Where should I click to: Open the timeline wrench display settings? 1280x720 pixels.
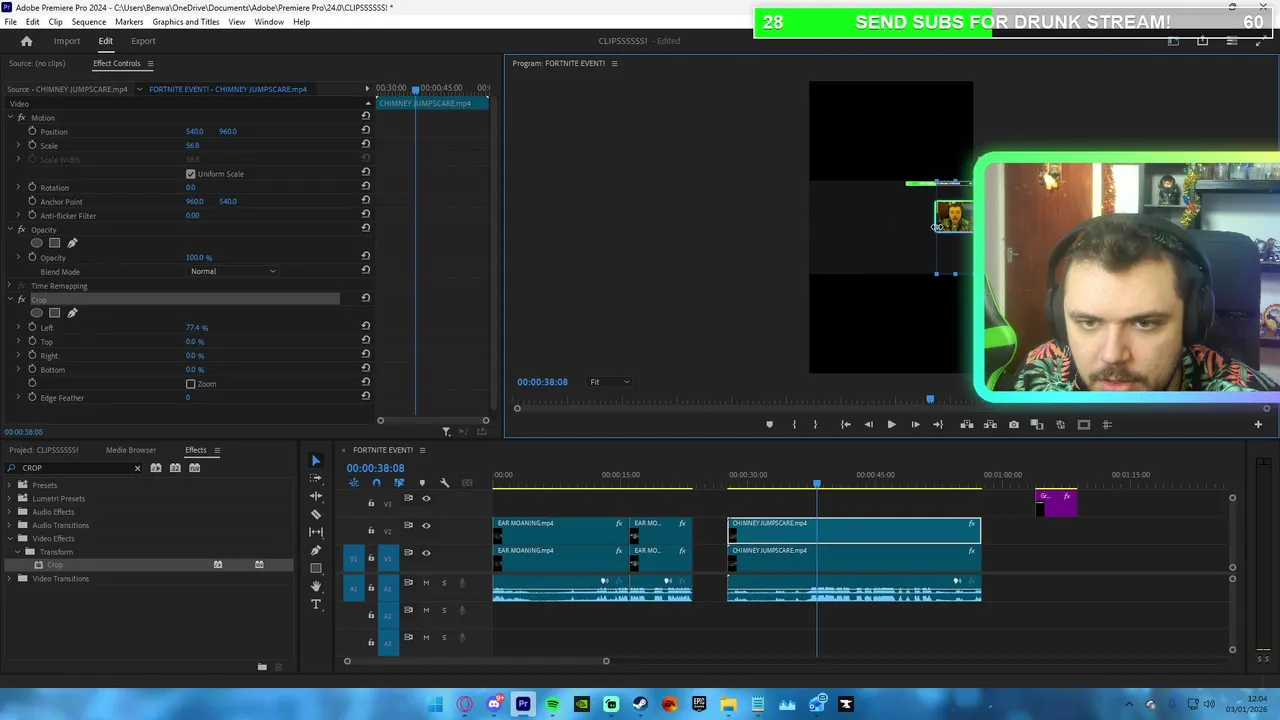[445, 483]
